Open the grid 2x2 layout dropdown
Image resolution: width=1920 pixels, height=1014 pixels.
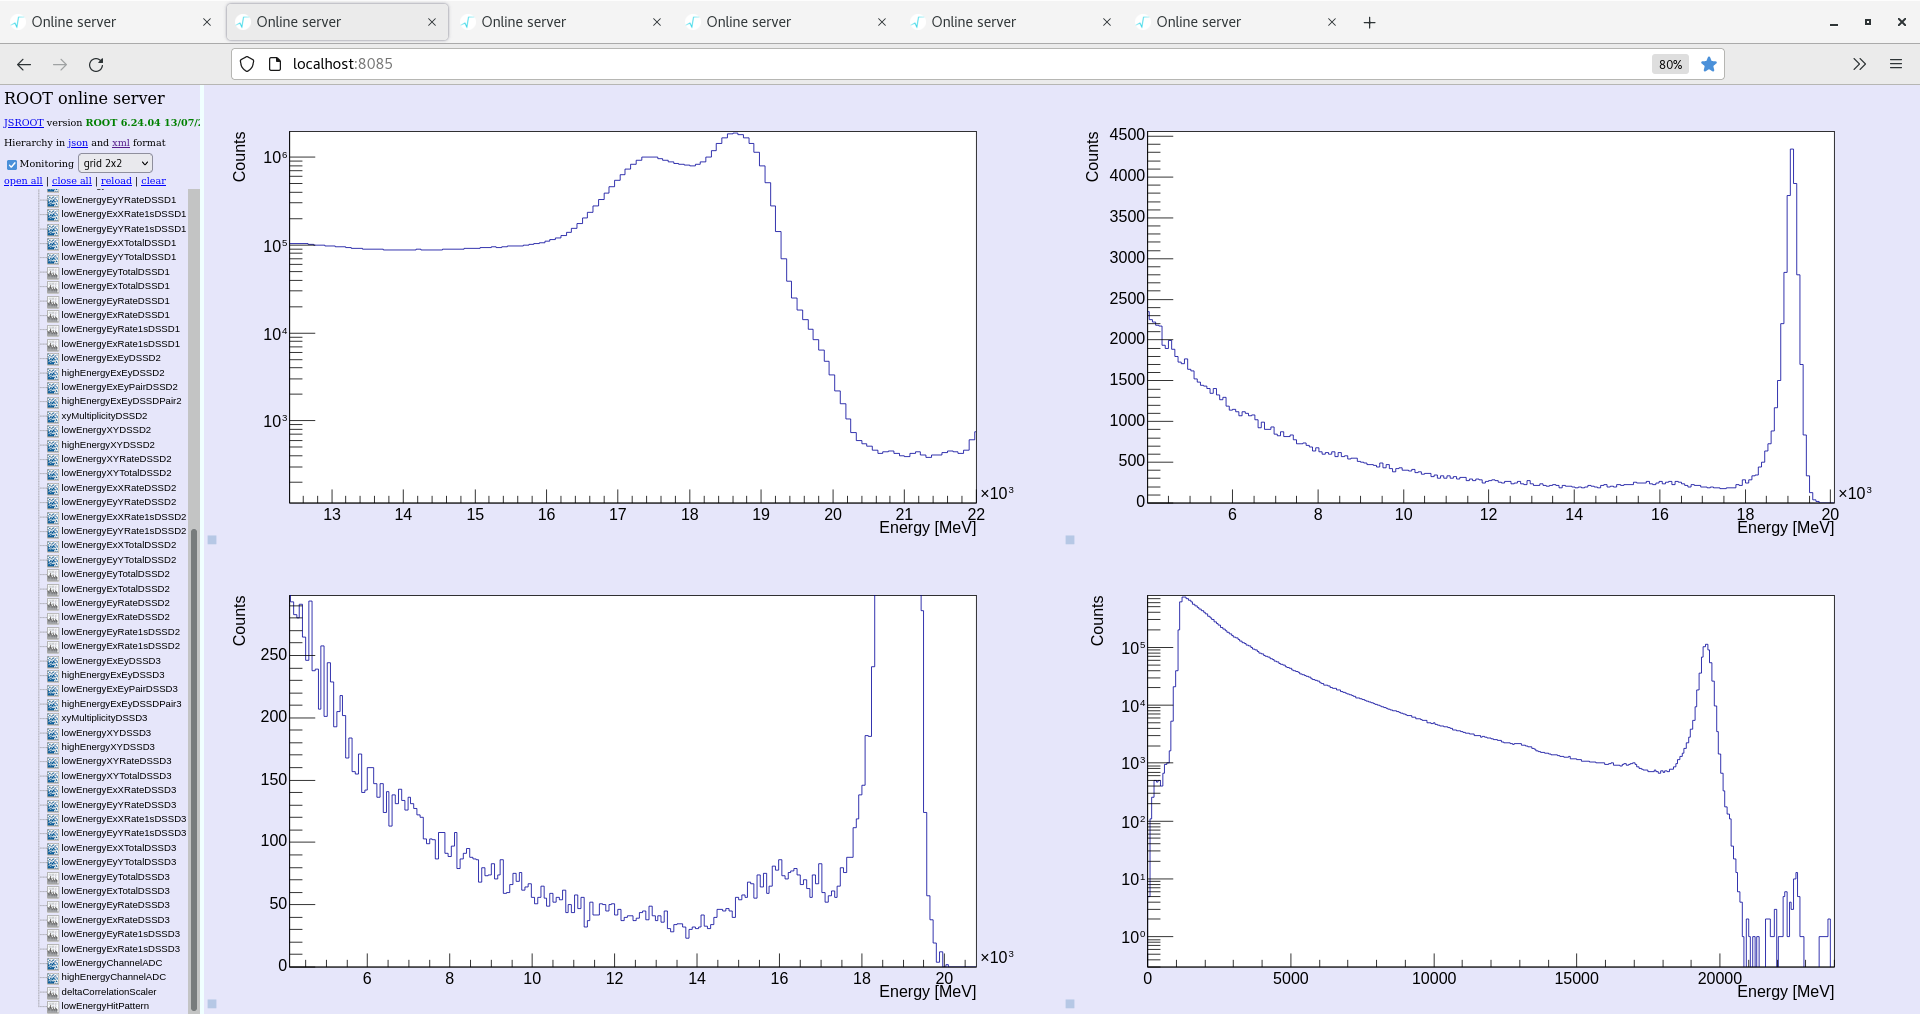tap(115, 163)
